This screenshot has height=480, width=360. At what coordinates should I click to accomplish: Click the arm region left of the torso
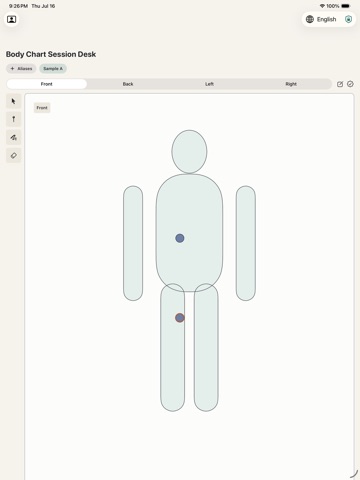[133, 243]
